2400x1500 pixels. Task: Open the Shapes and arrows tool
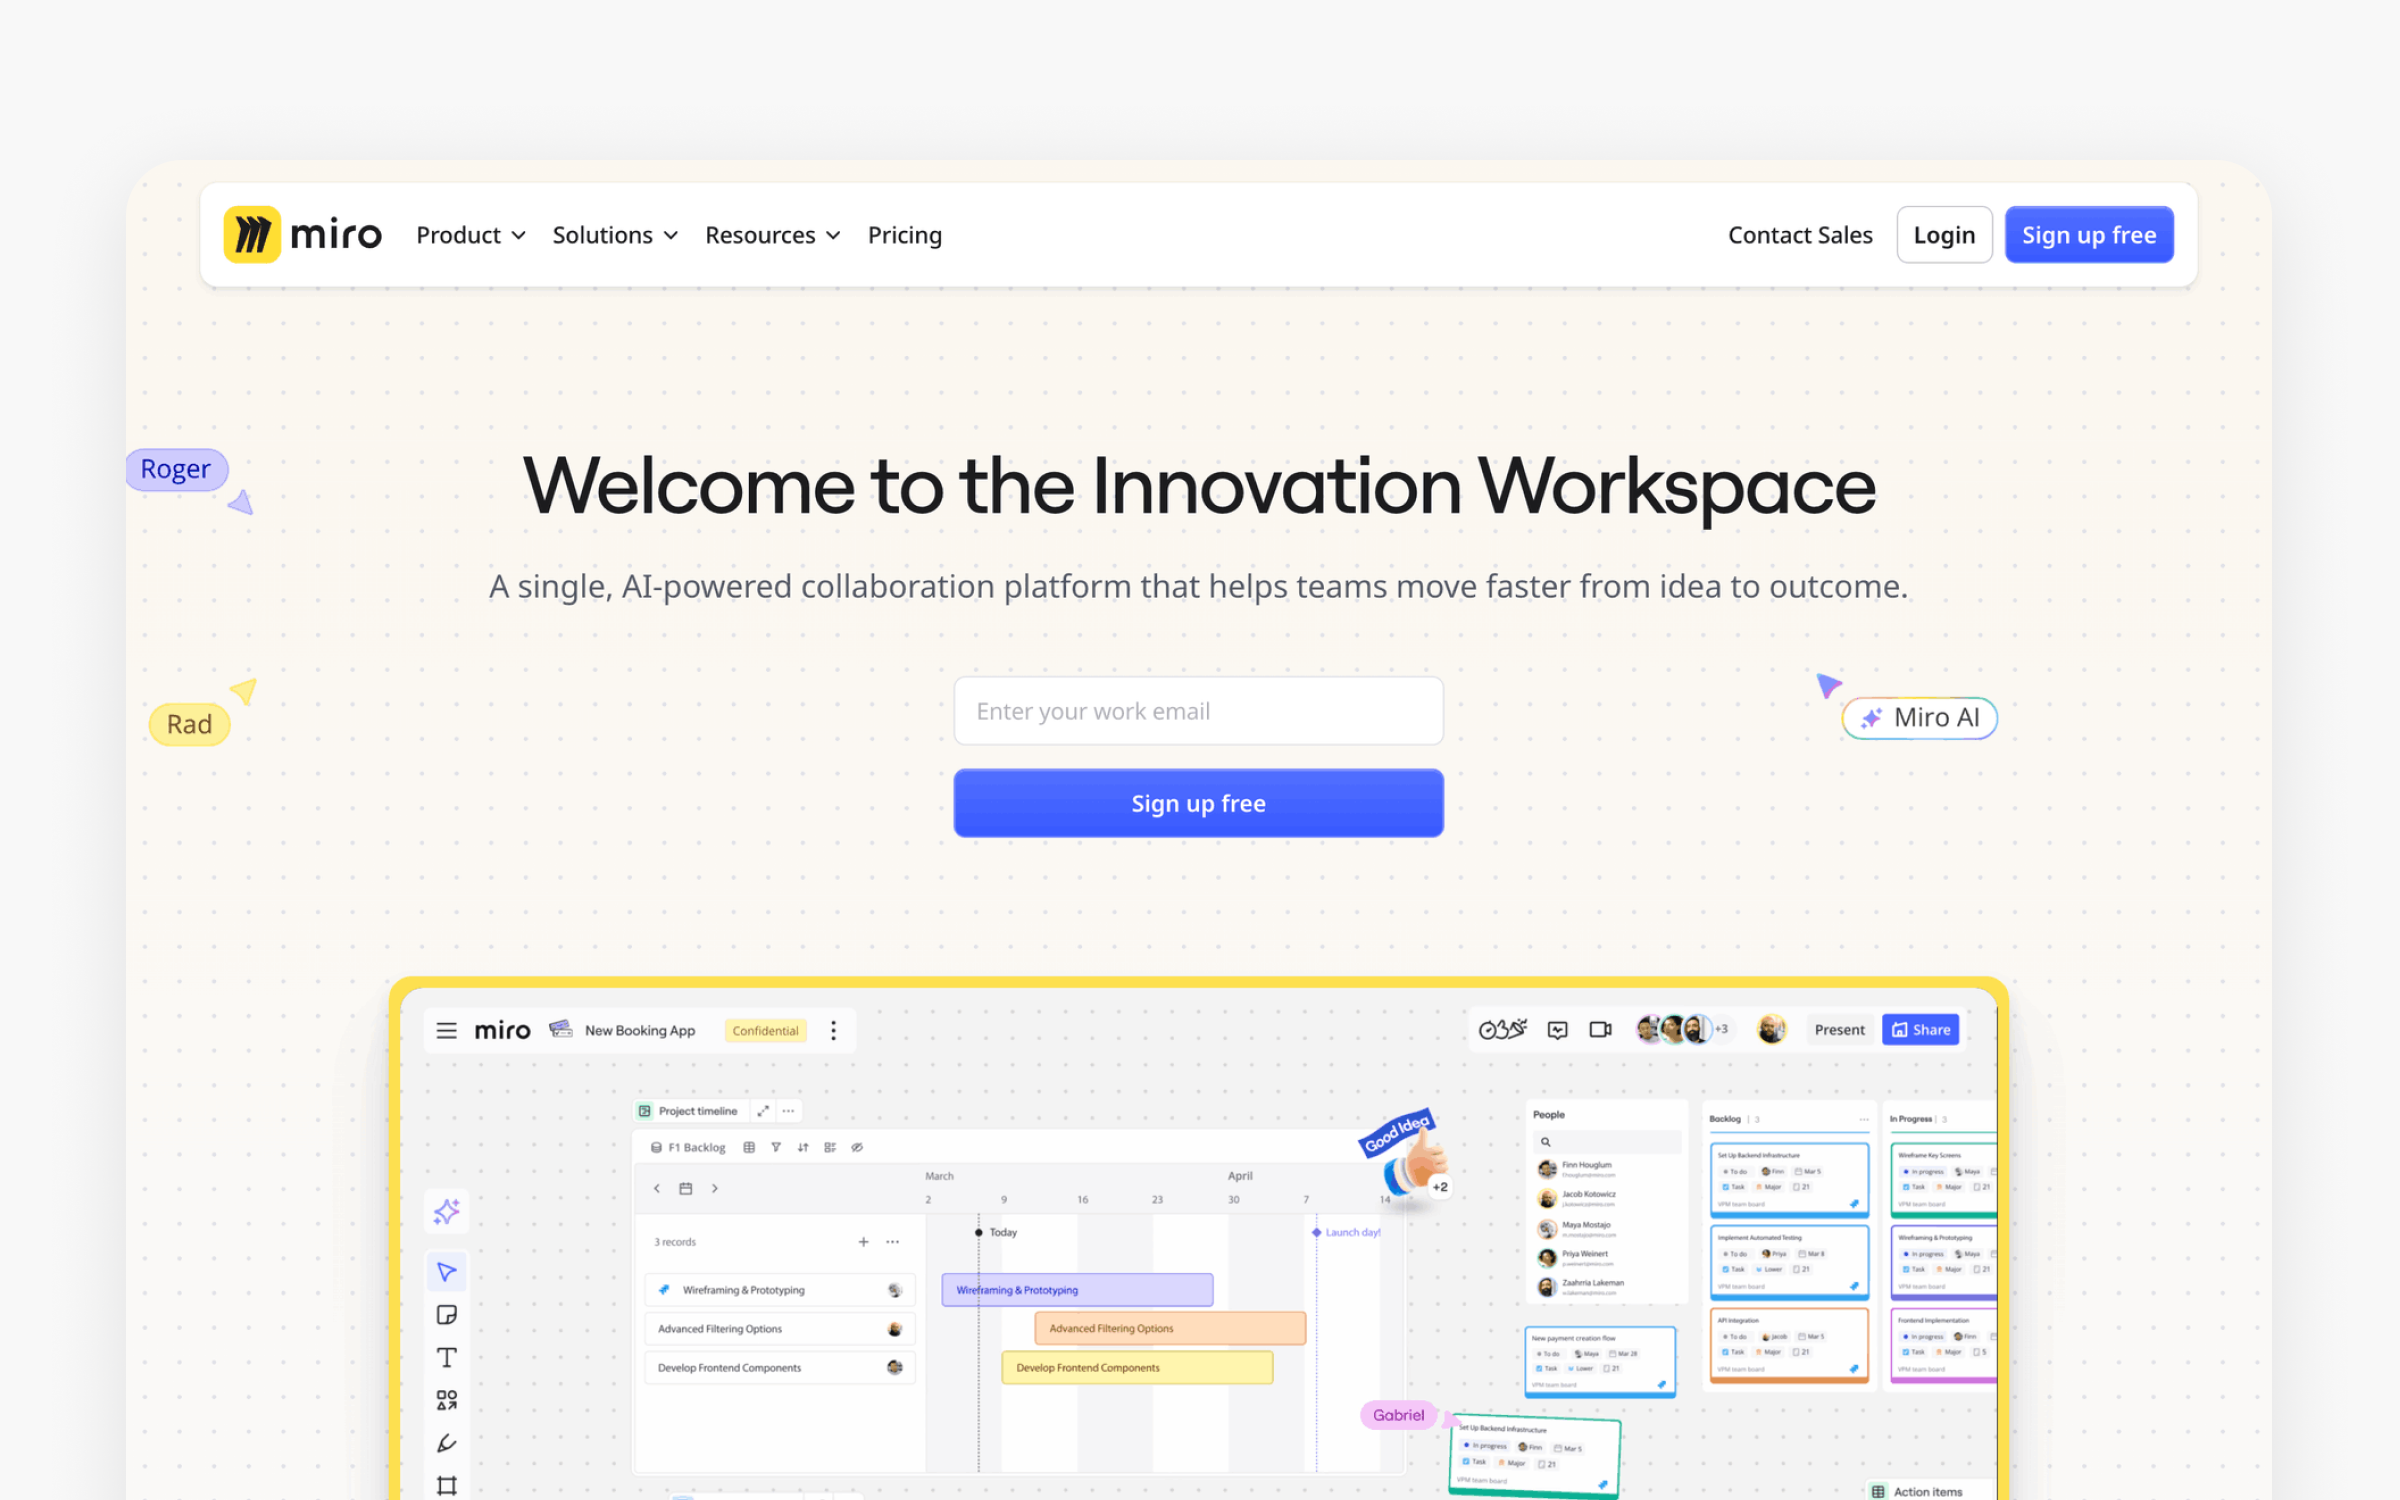(447, 1400)
